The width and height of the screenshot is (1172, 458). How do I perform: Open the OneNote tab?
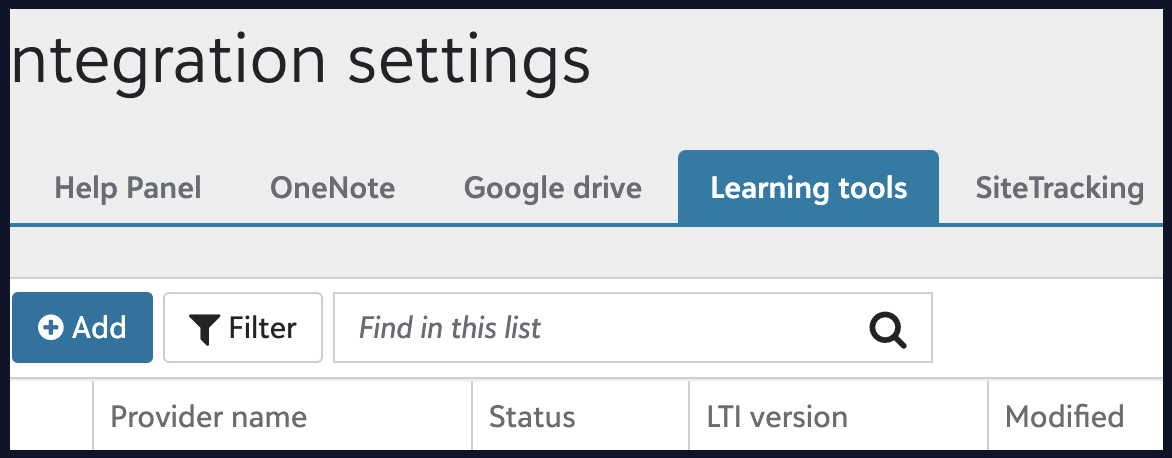tap(332, 188)
